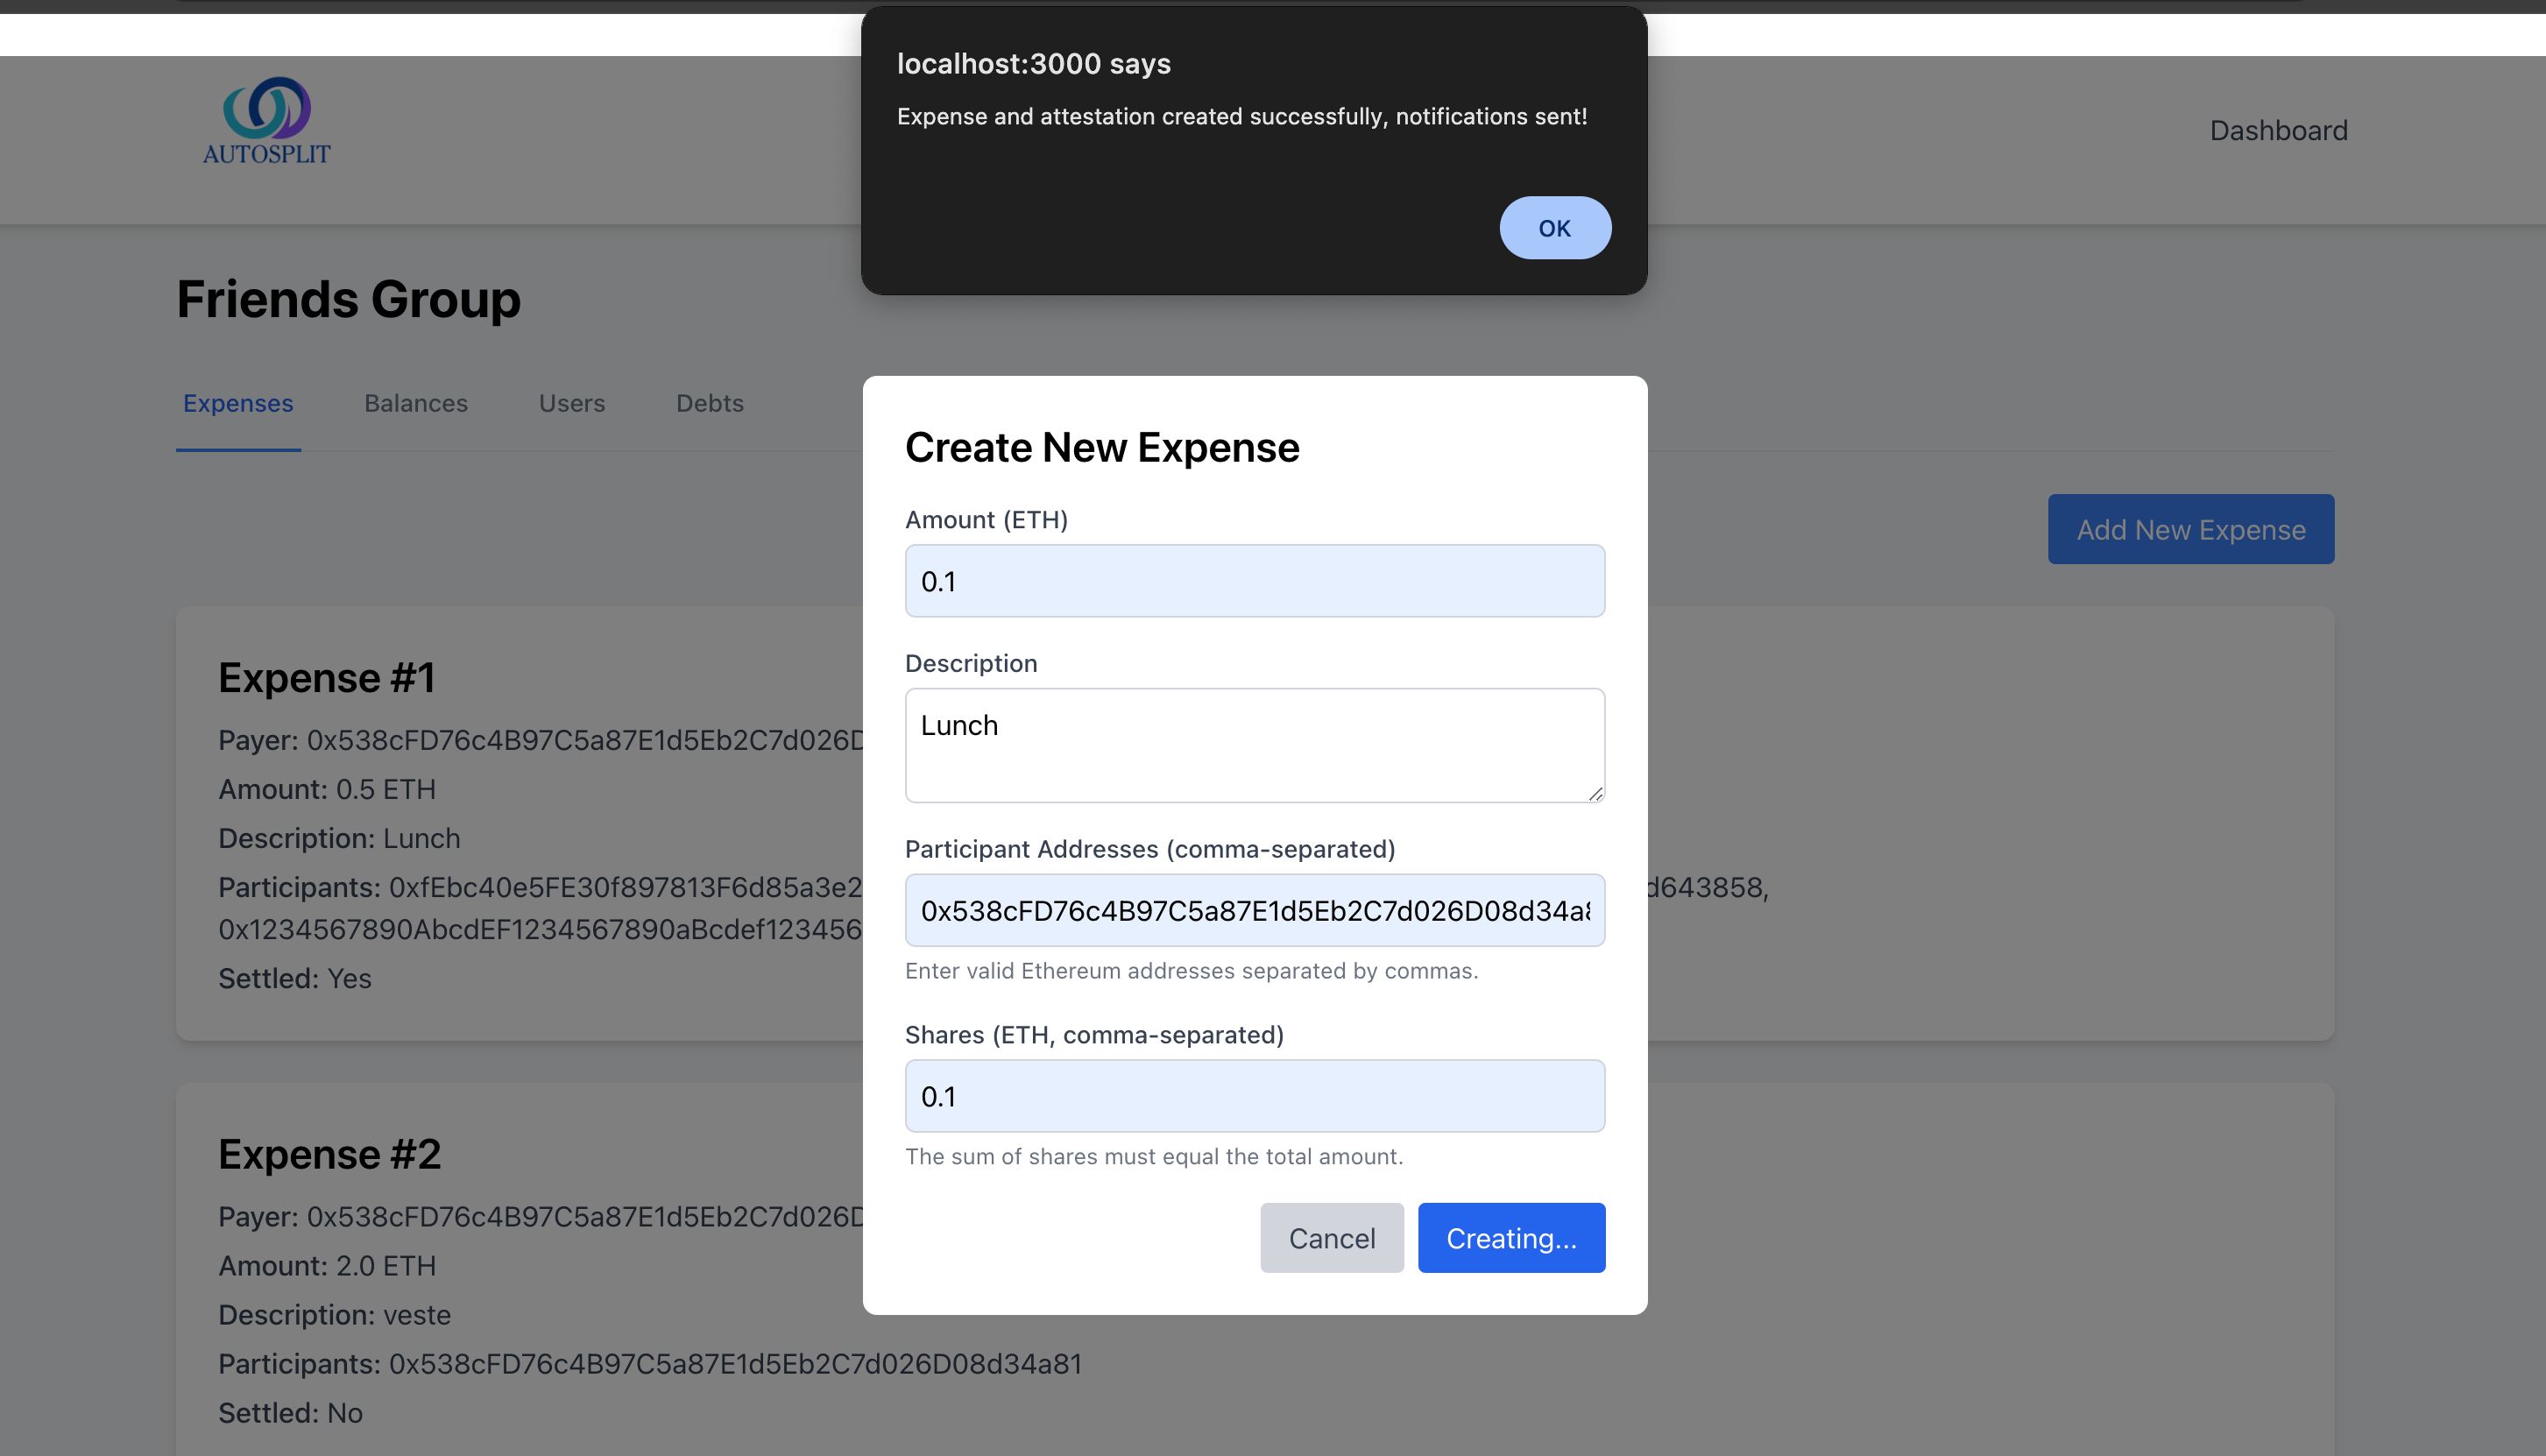Image resolution: width=2546 pixels, height=1456 pixels.
Task: Switch to the Balances tab
Action: click(x=416, y=403)
